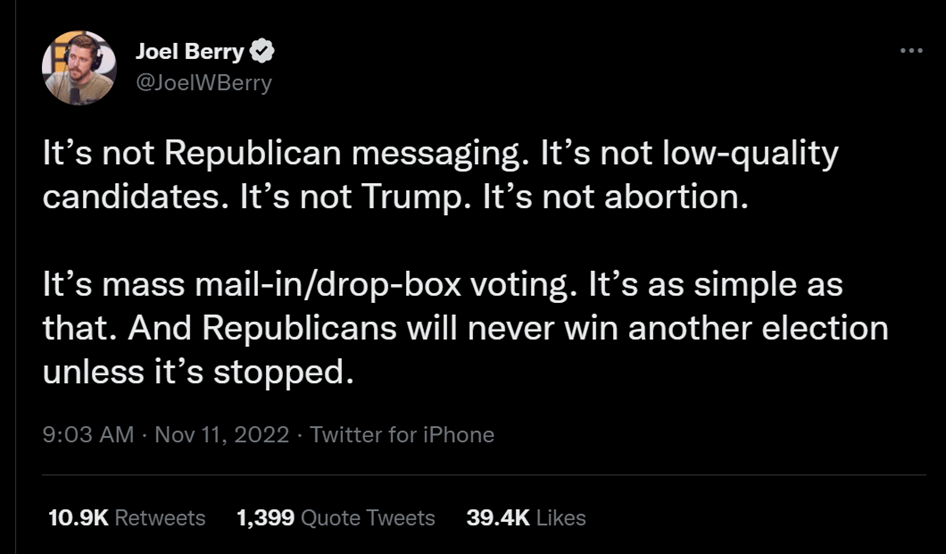Viewport: 946px width, 554px height.
Task: Open the tweet's more options ellipsis
Action: coord(909,51)
